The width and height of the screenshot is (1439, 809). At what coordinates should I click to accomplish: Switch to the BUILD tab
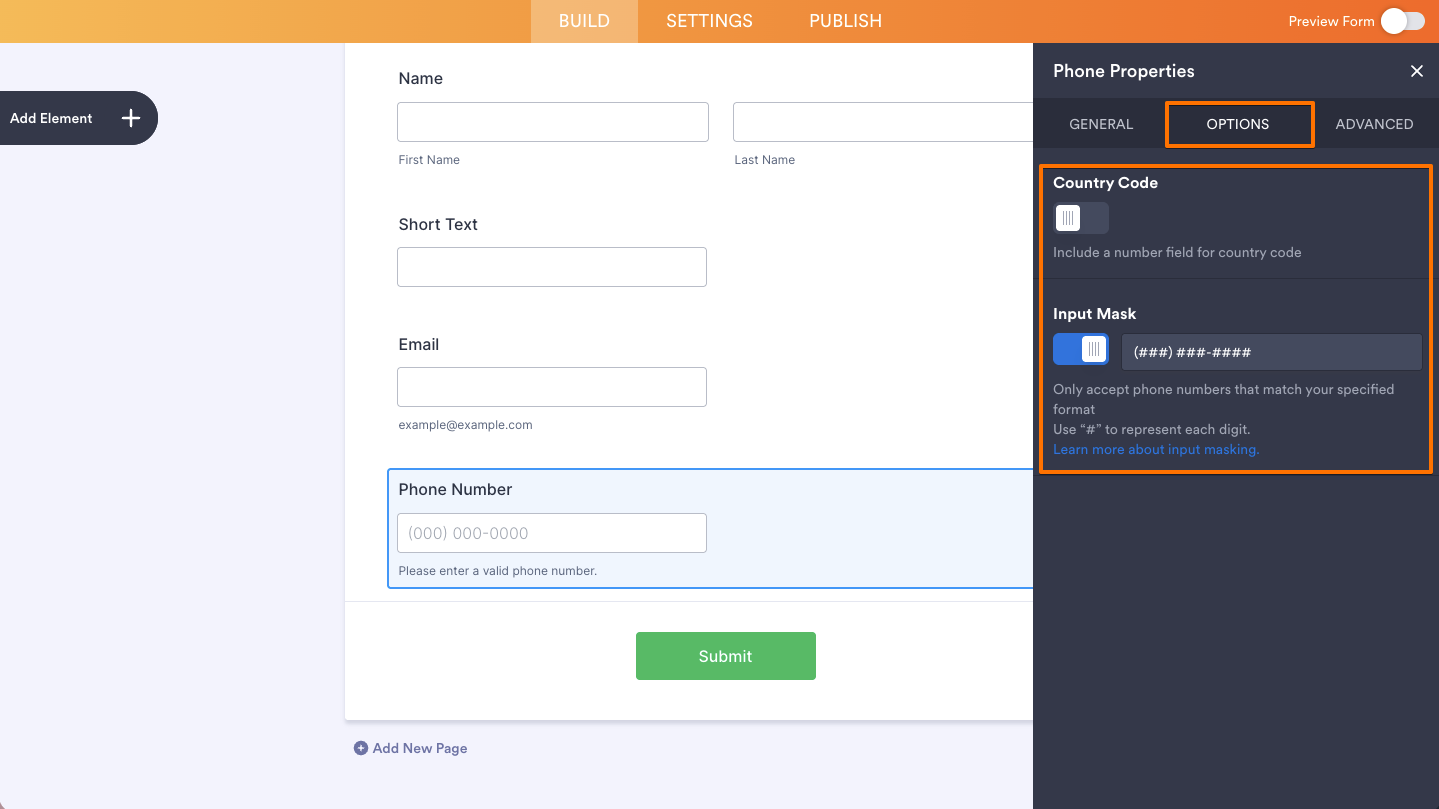(584, 21)
